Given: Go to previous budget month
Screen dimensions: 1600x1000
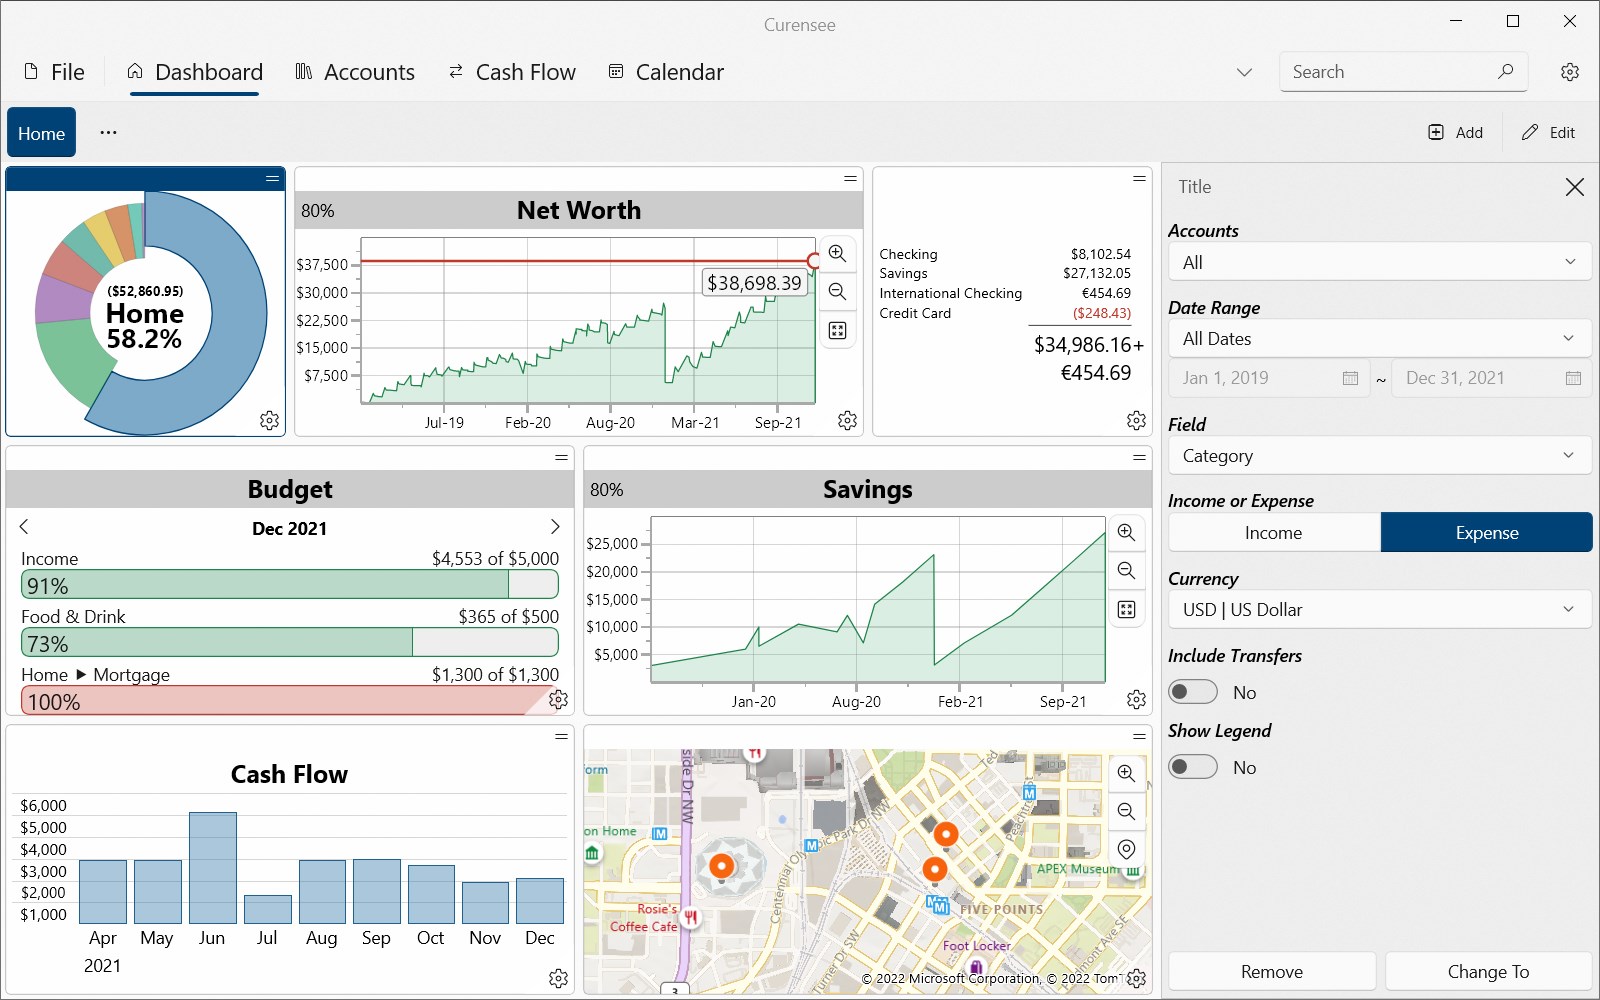Looking at the screenshot, I should pyautogui.click(x=24, y=527).
